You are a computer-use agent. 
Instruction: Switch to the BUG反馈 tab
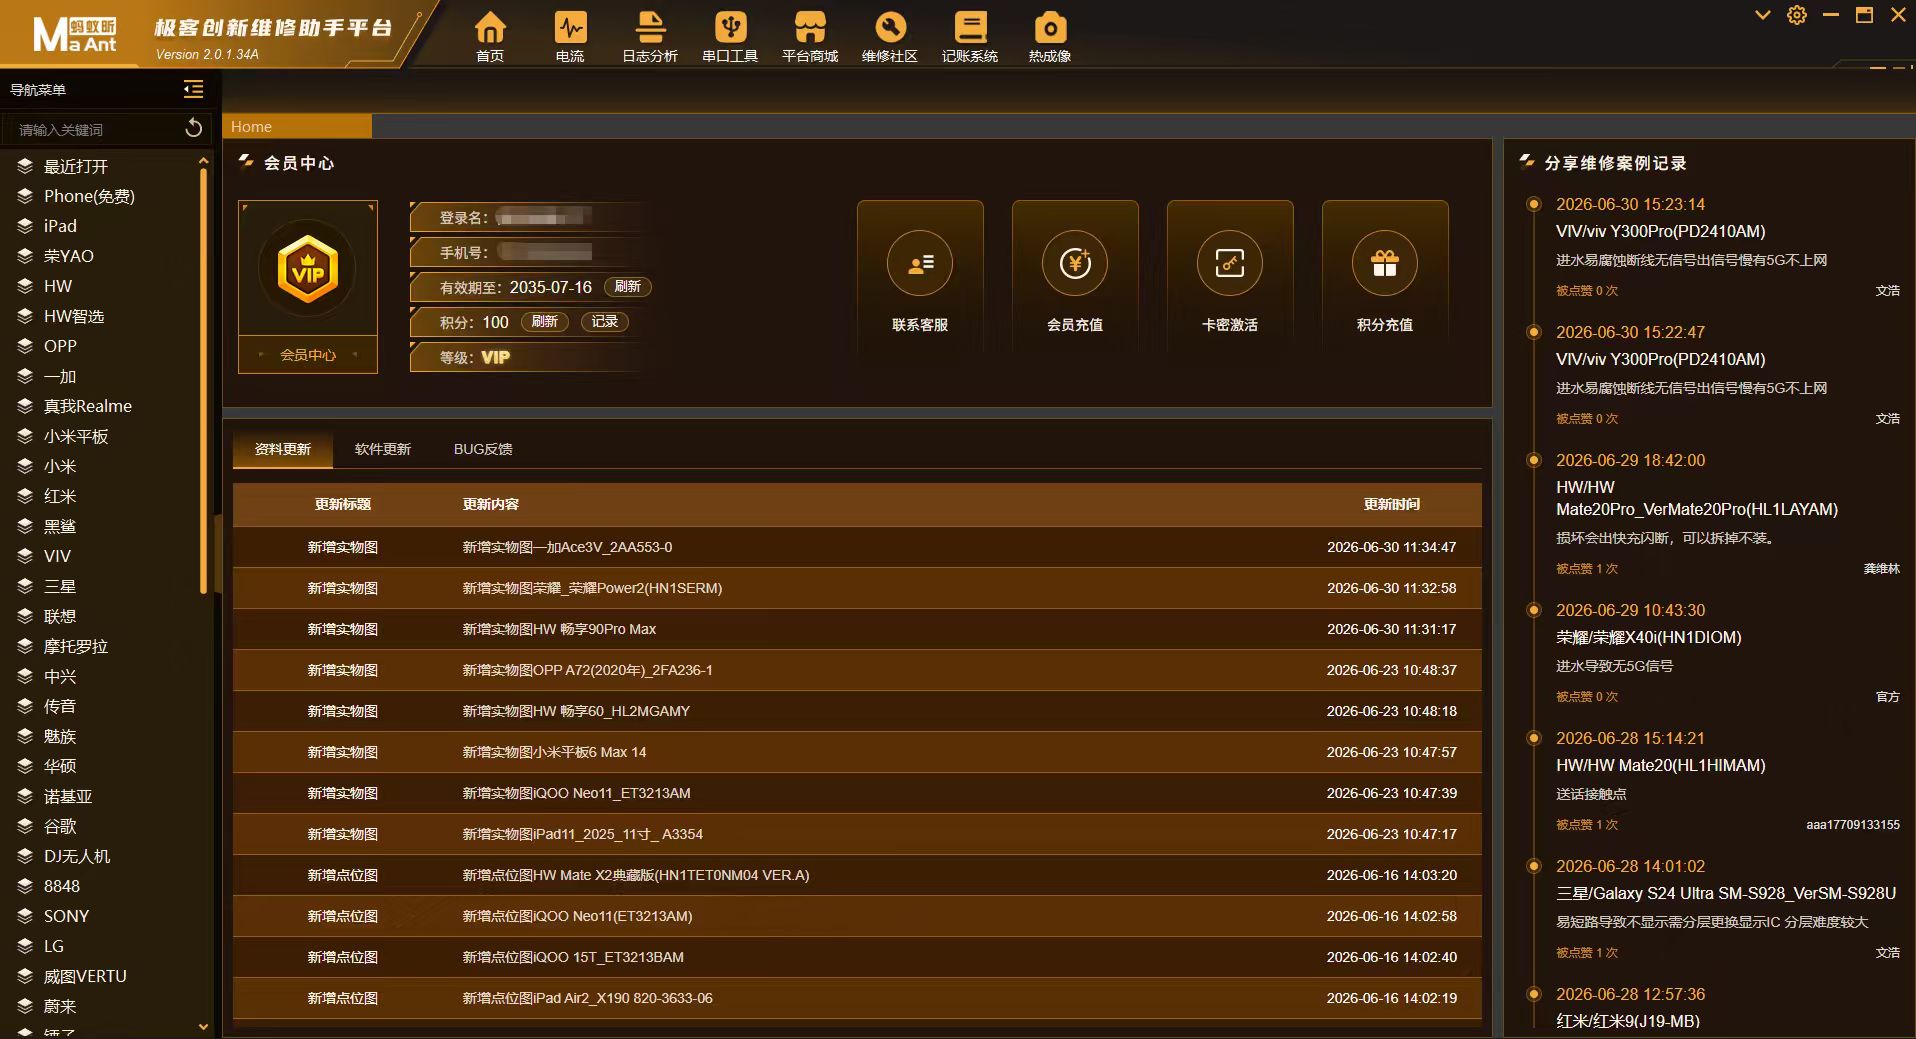[483, 449]
